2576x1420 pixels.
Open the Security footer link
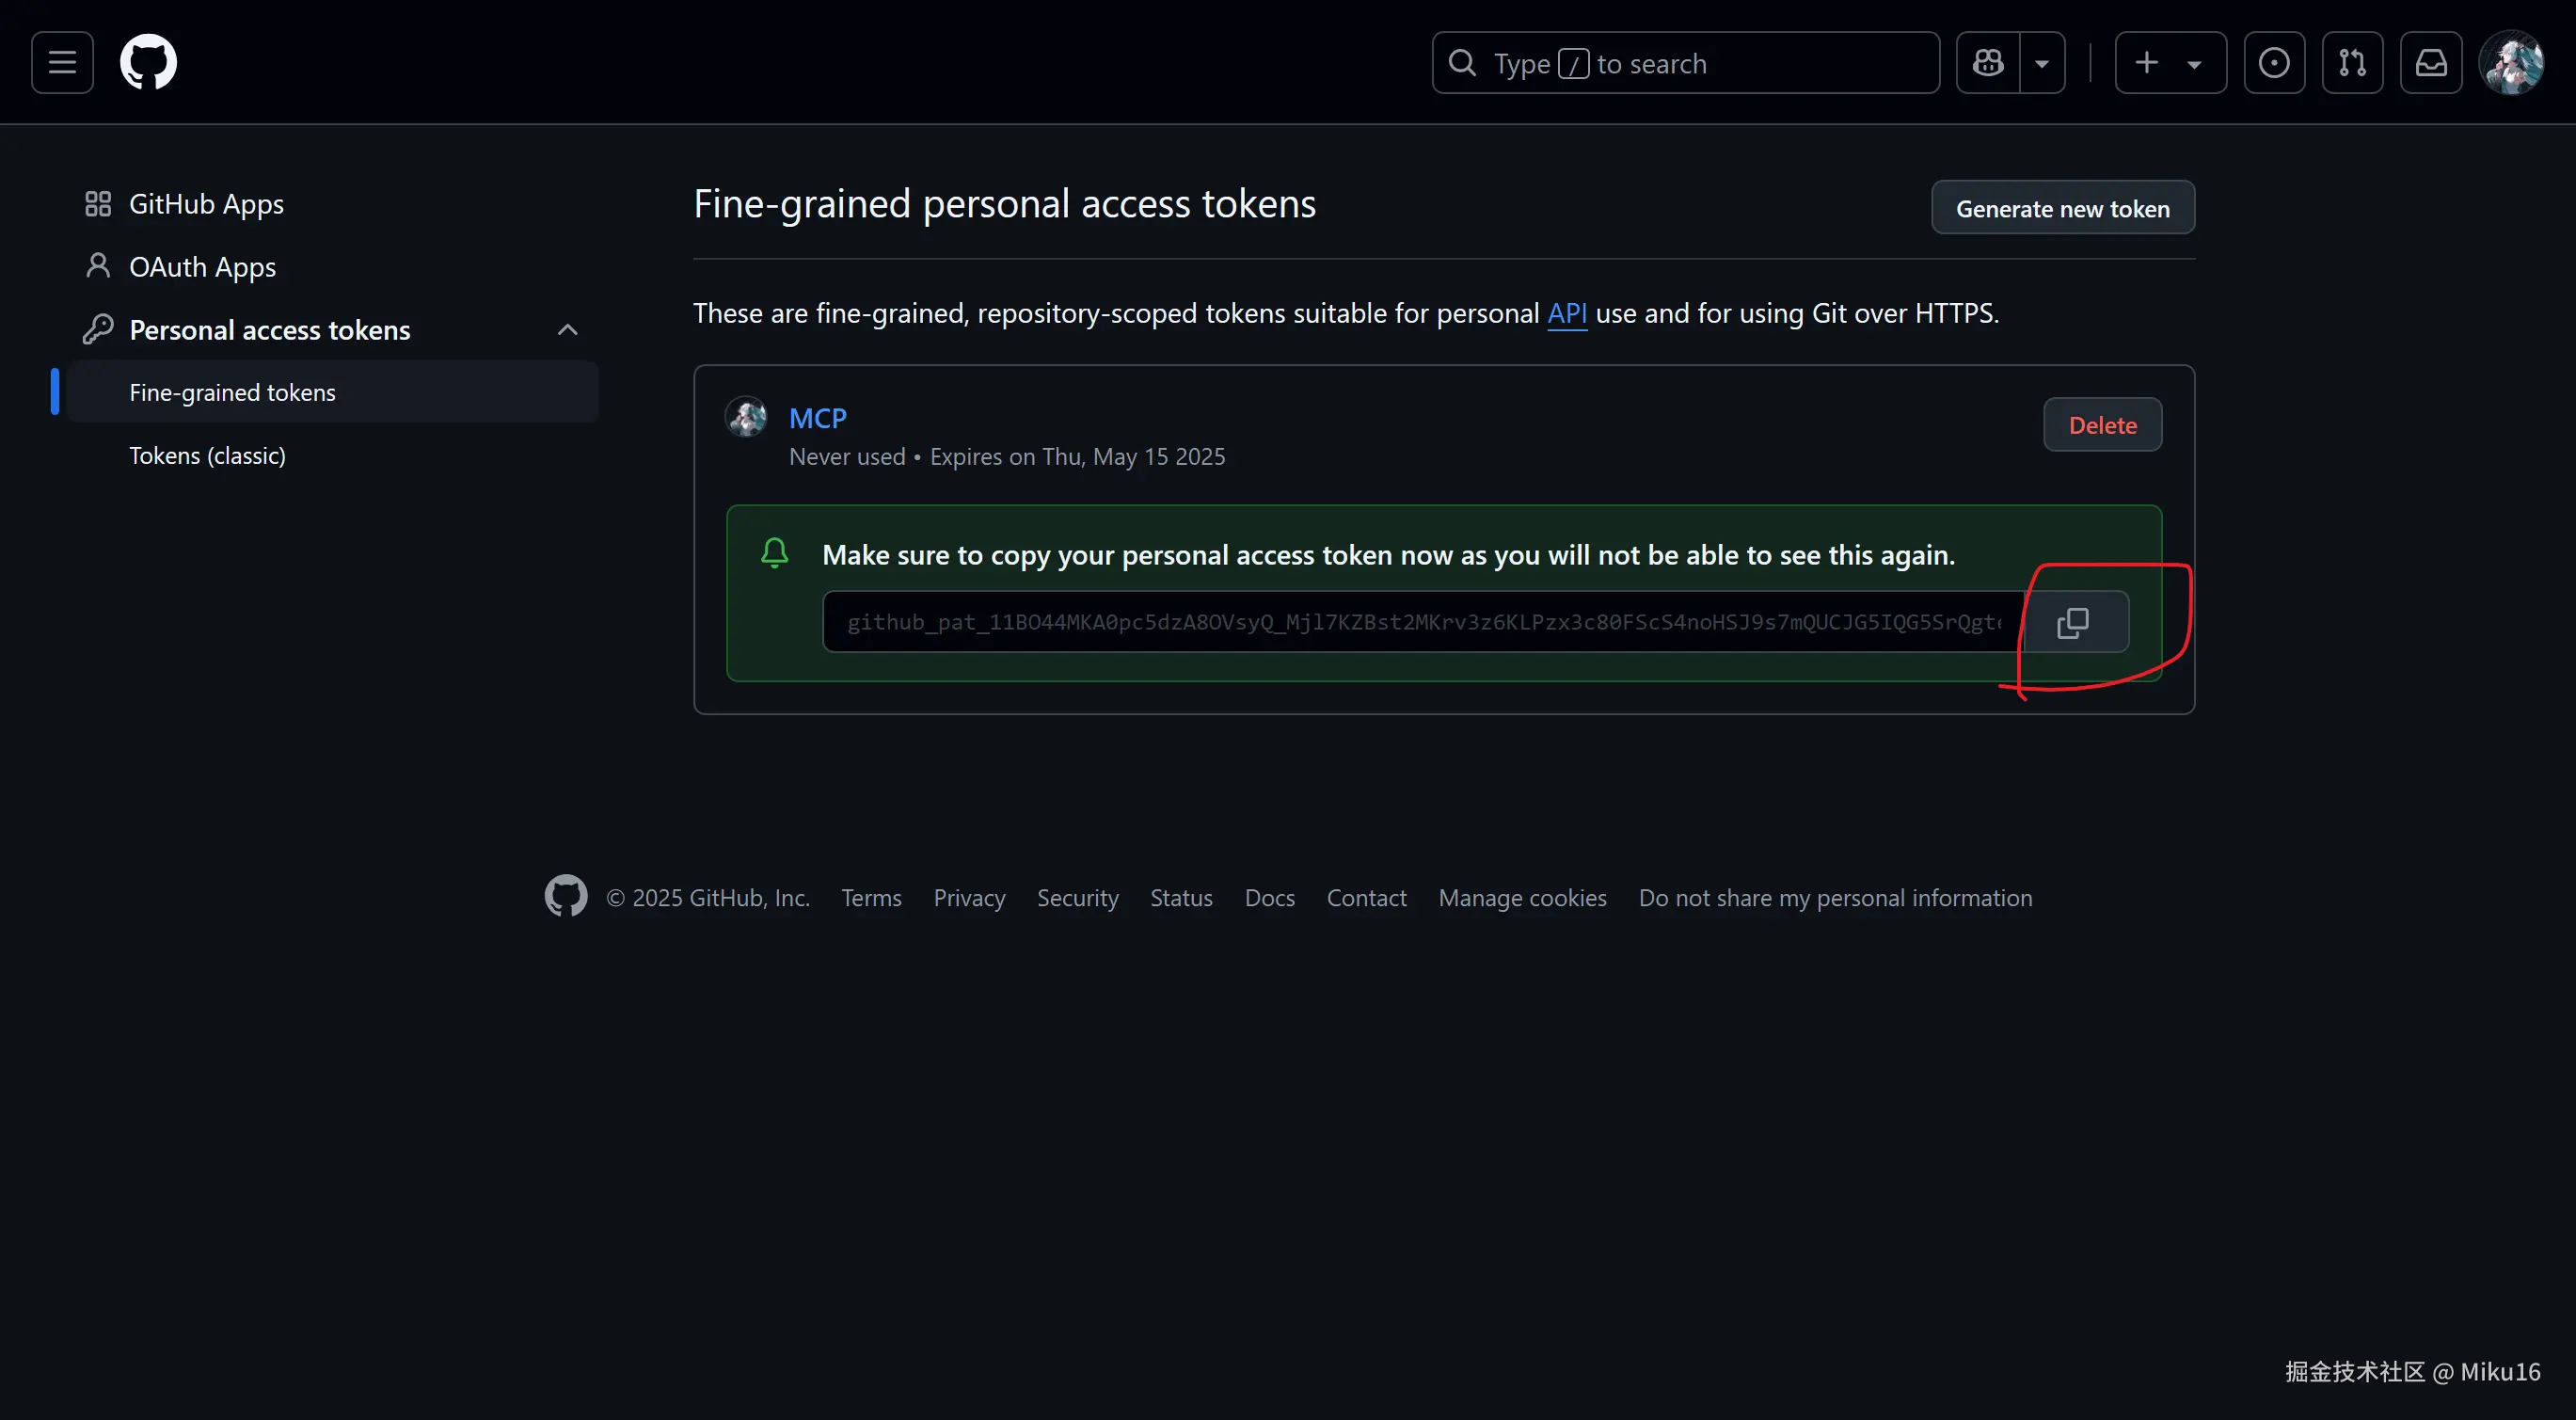point(1077,898)
